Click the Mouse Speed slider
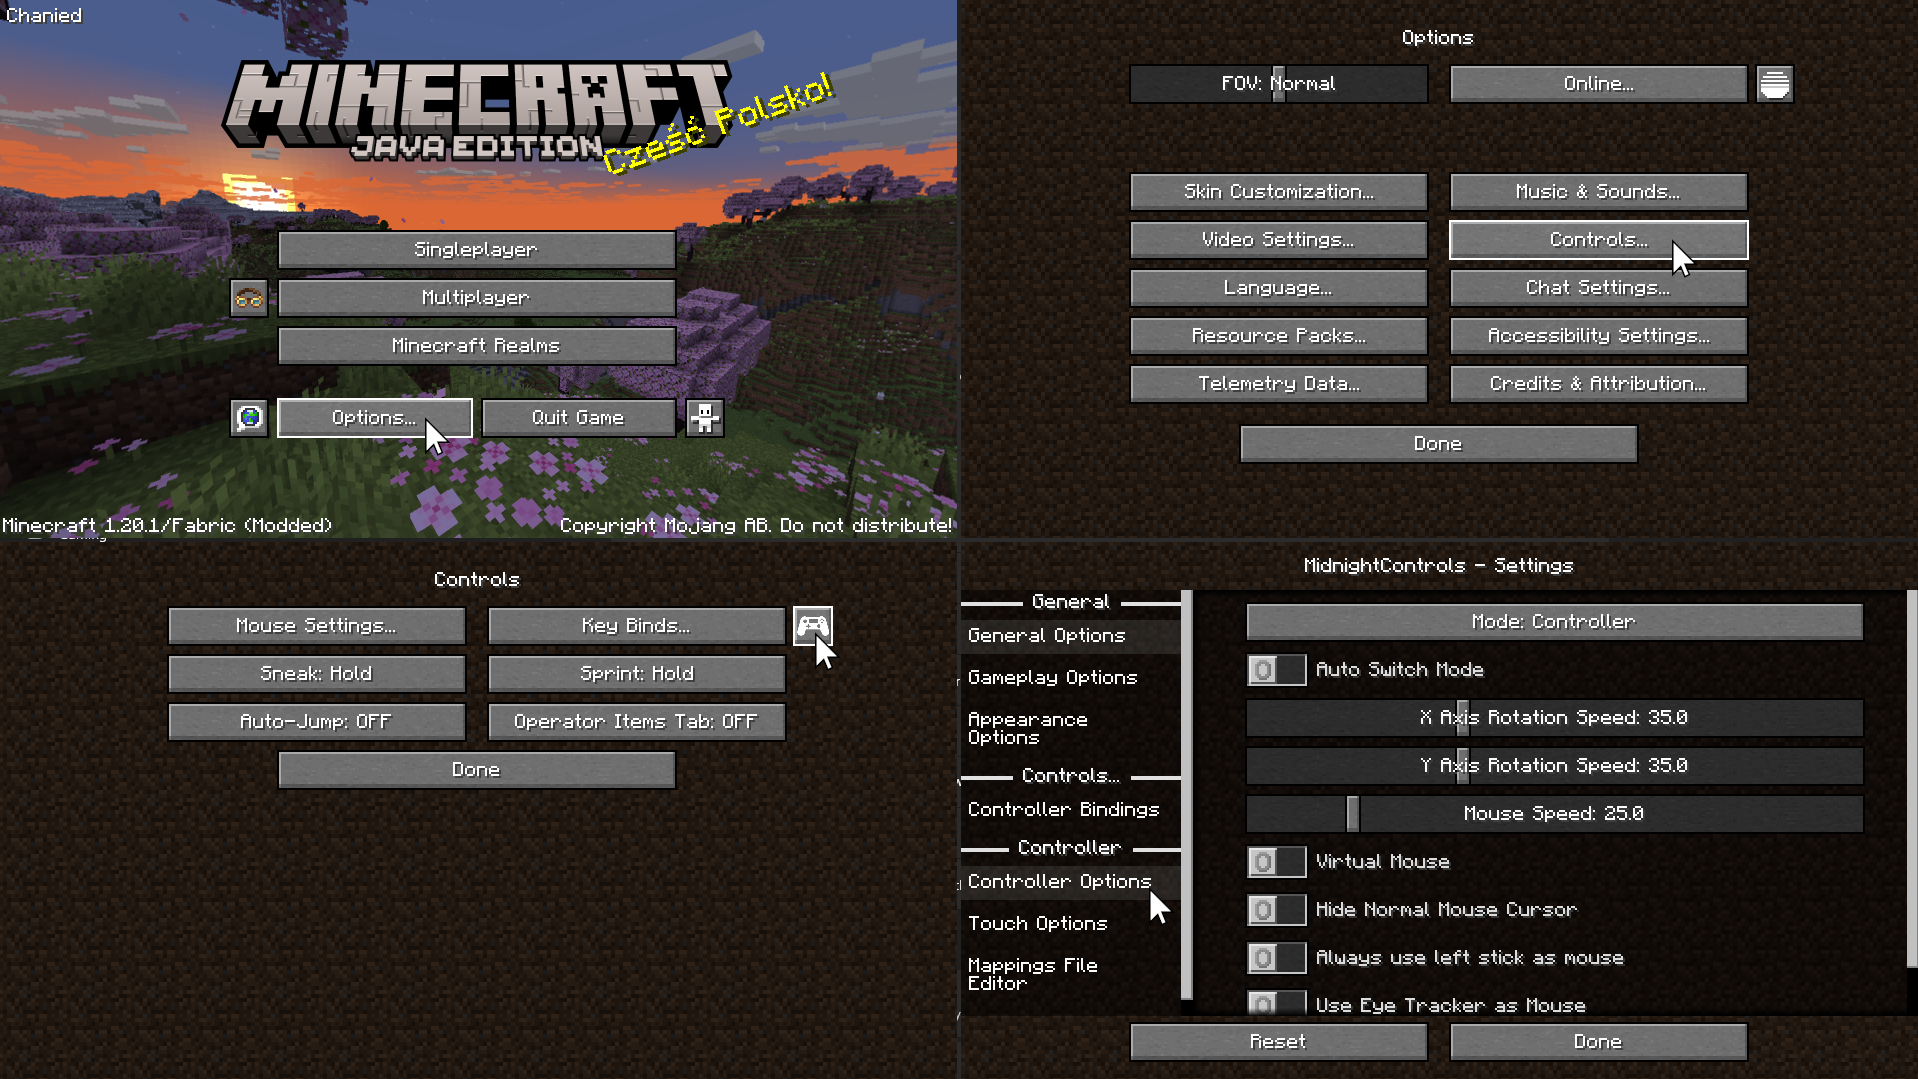Image resolution: width=1918 pixels, height=1079 pixels. coord(1555,814)
